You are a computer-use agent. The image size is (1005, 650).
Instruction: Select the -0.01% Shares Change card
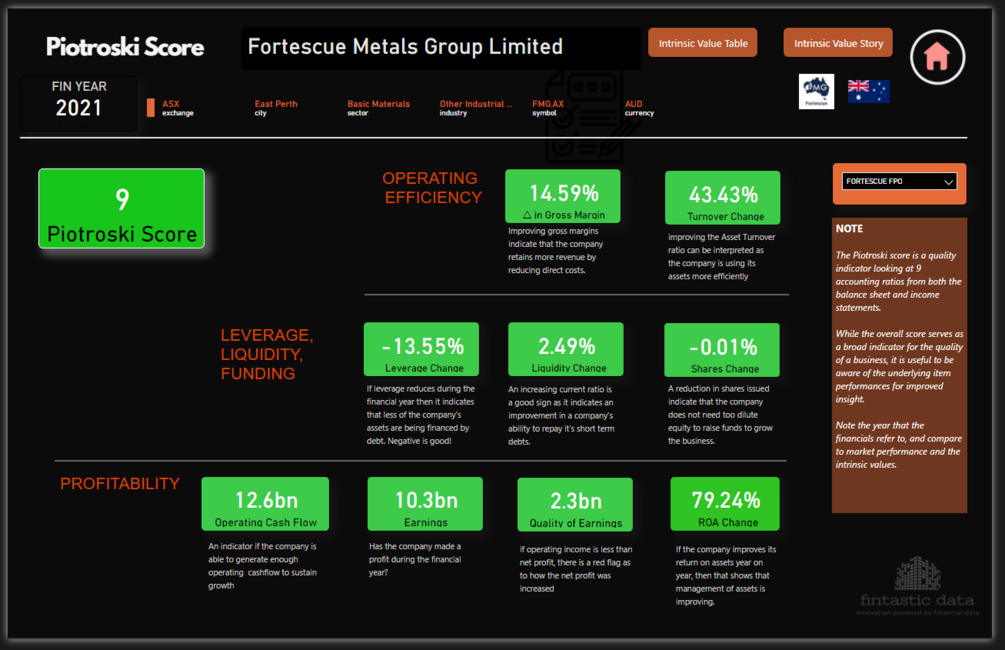(722, 349)
